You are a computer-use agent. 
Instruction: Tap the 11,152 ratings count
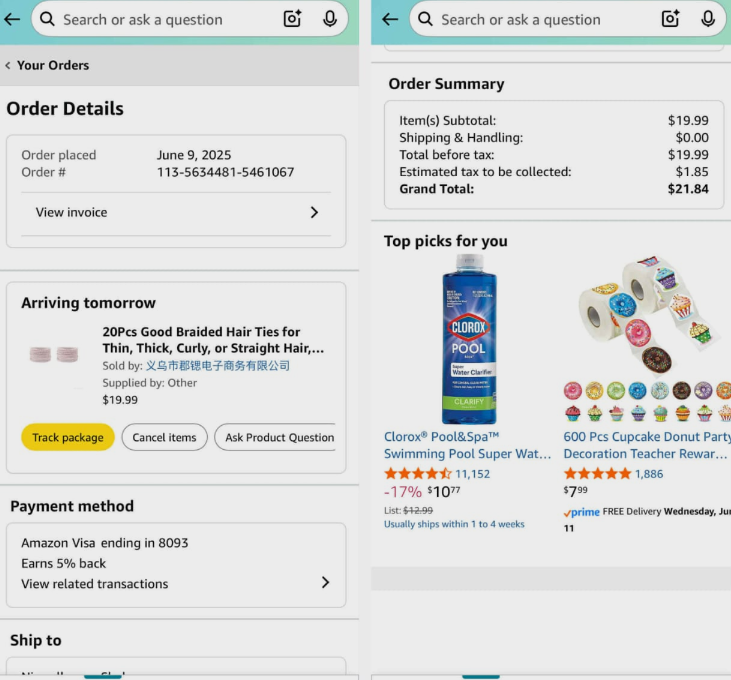coord(472,474)
